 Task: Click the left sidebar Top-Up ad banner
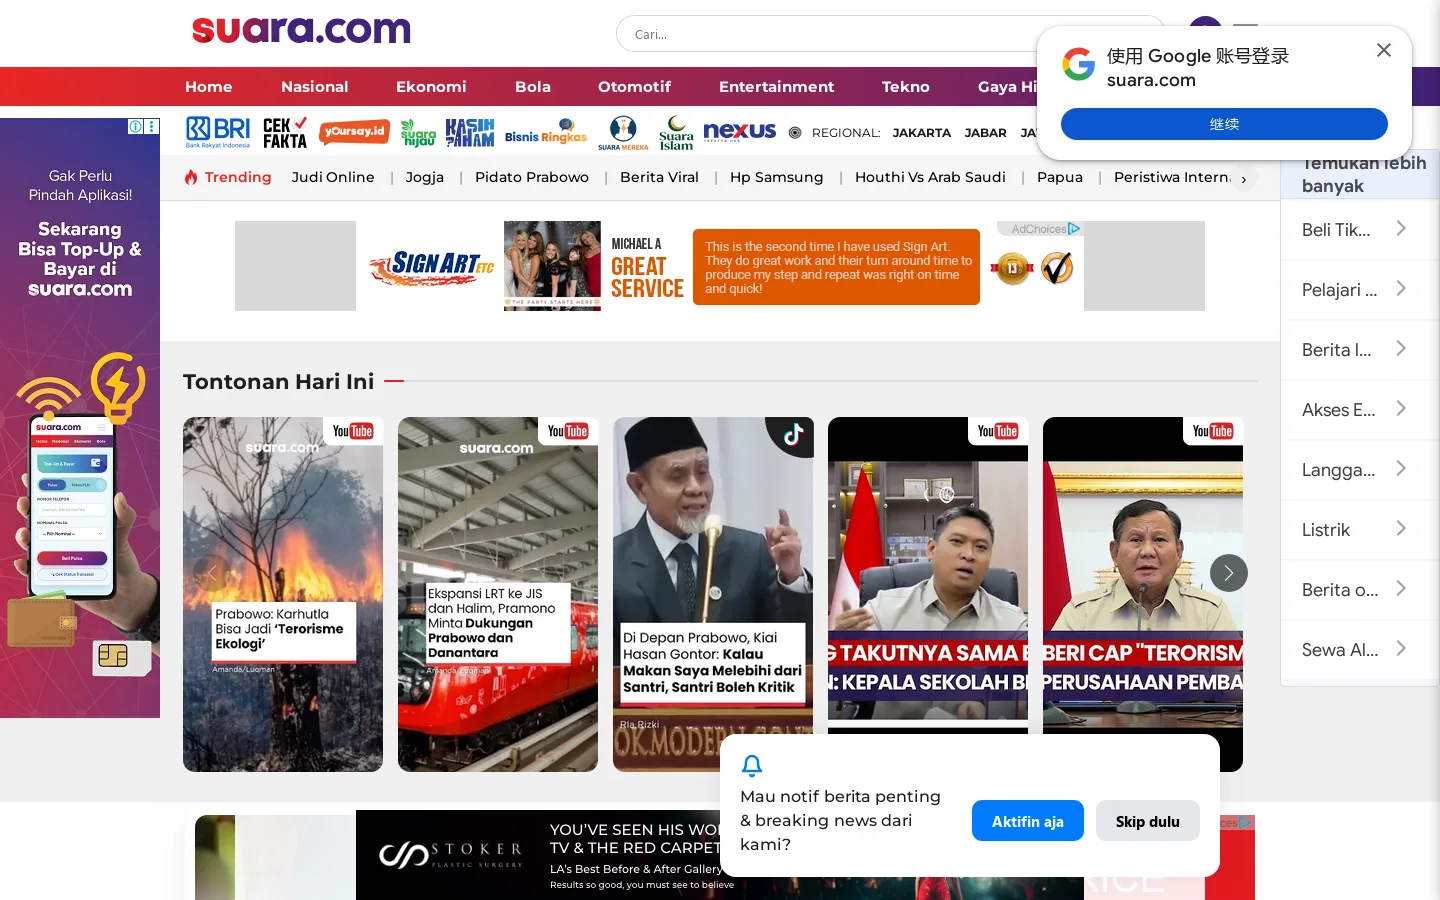pyautogui.click(x=80, y=418)
